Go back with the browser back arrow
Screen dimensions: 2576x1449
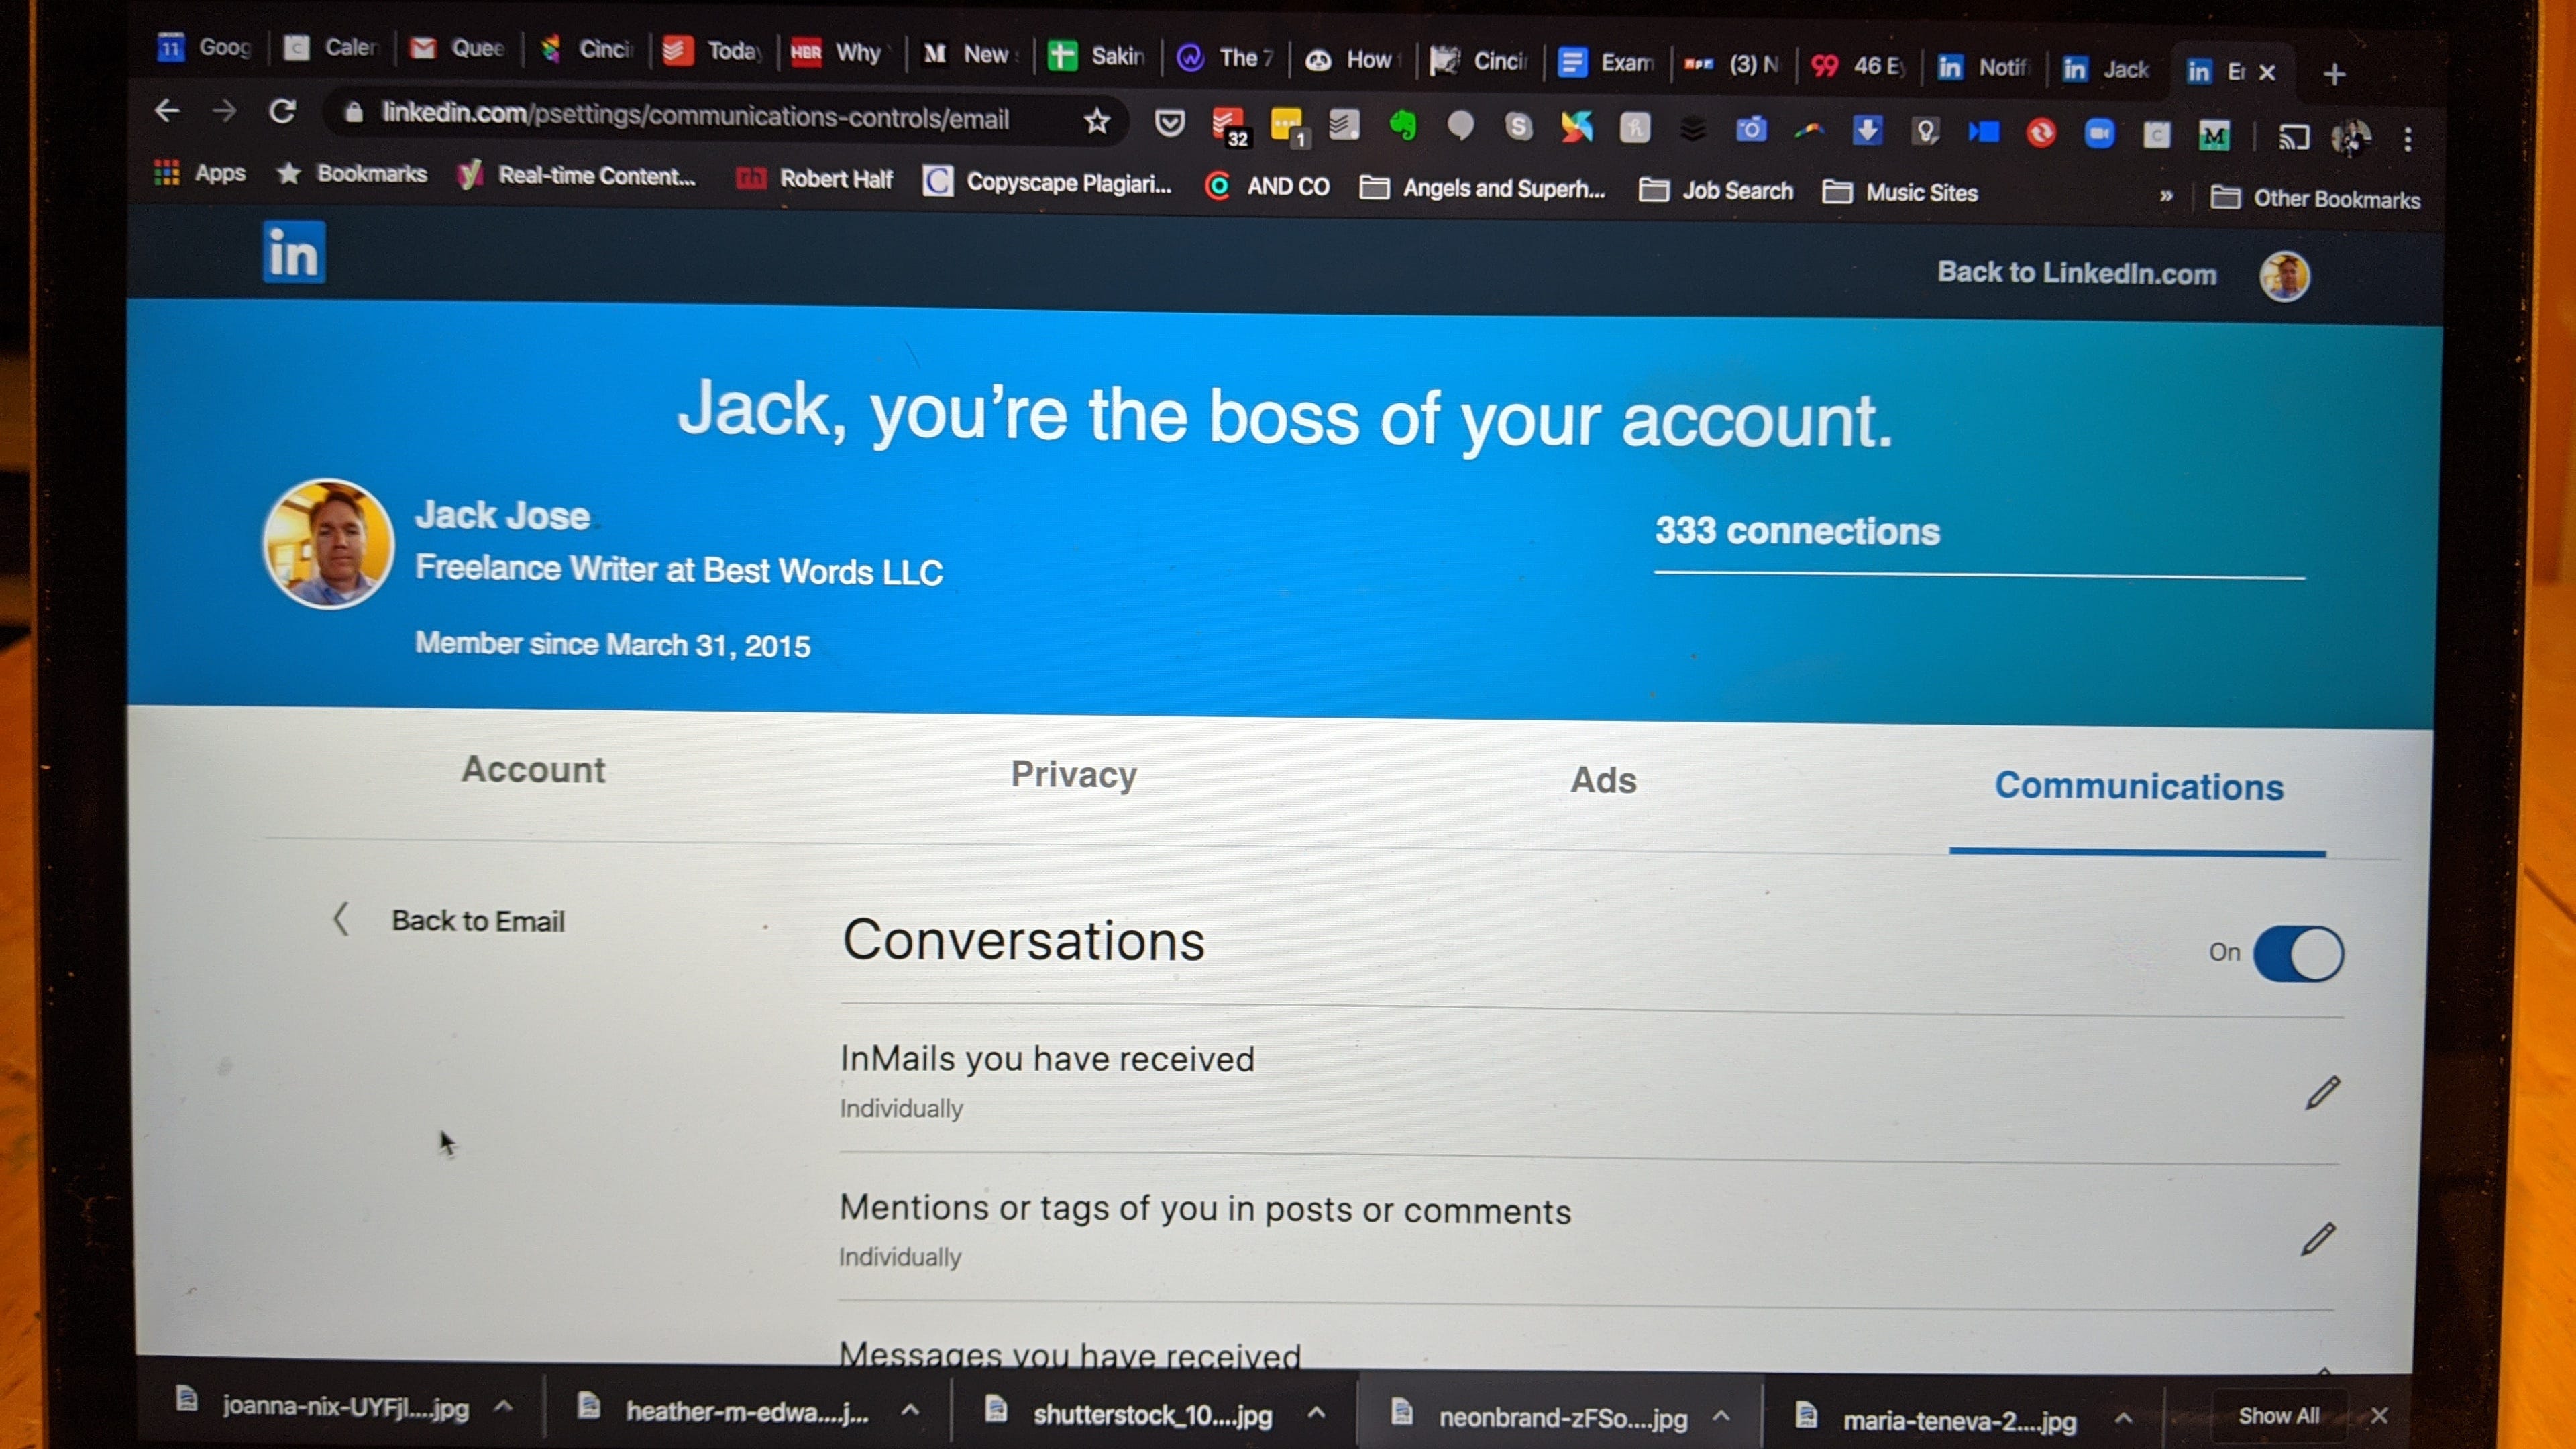[x=167, y=110]
